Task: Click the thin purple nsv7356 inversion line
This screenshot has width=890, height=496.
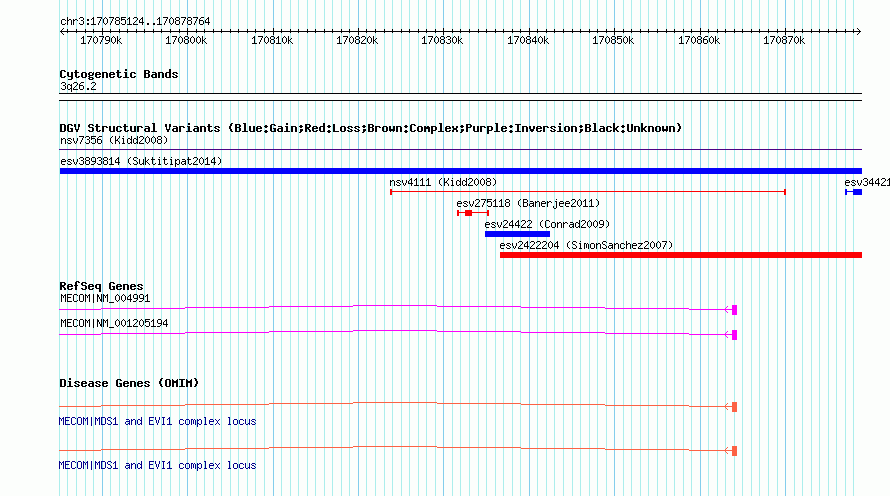Action: (460, 150)
